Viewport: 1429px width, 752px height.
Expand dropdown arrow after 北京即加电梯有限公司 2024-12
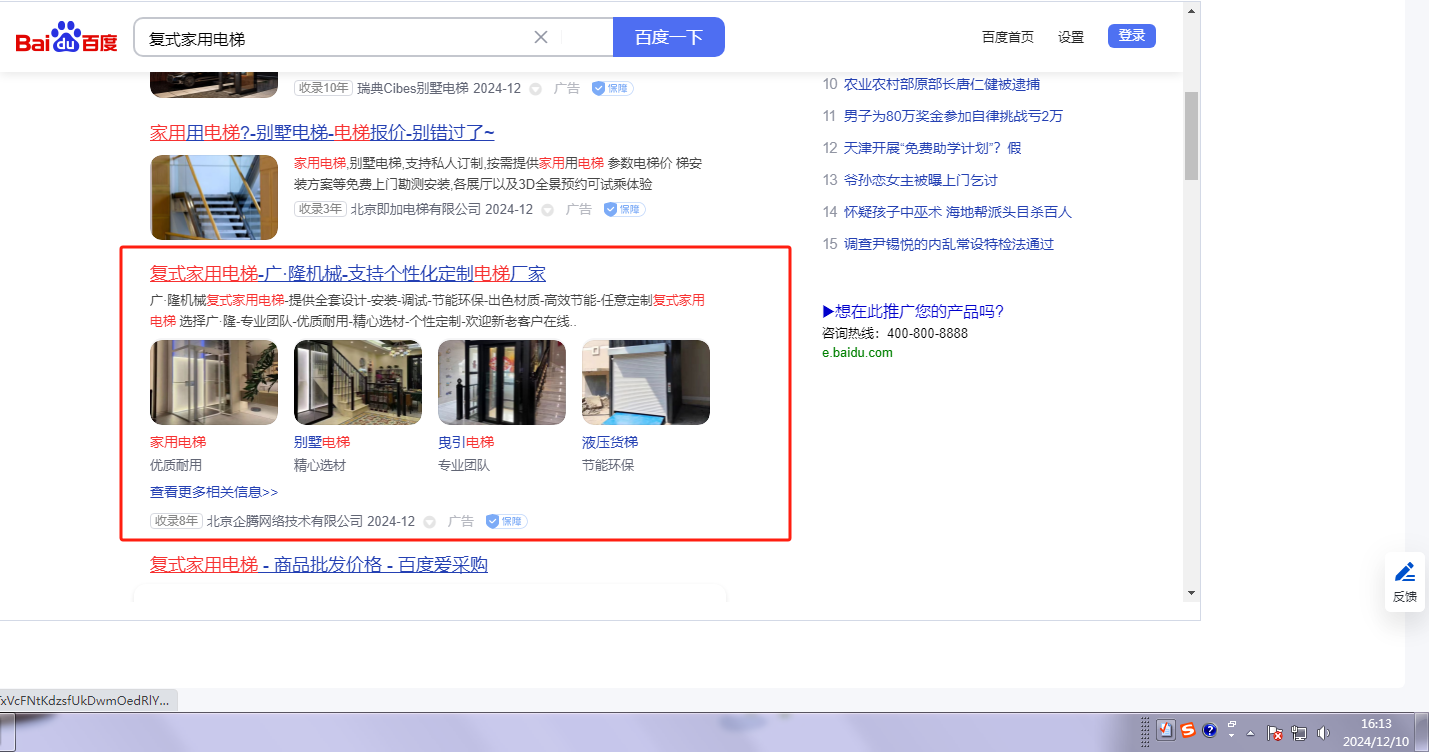click(x=548, y=210)
